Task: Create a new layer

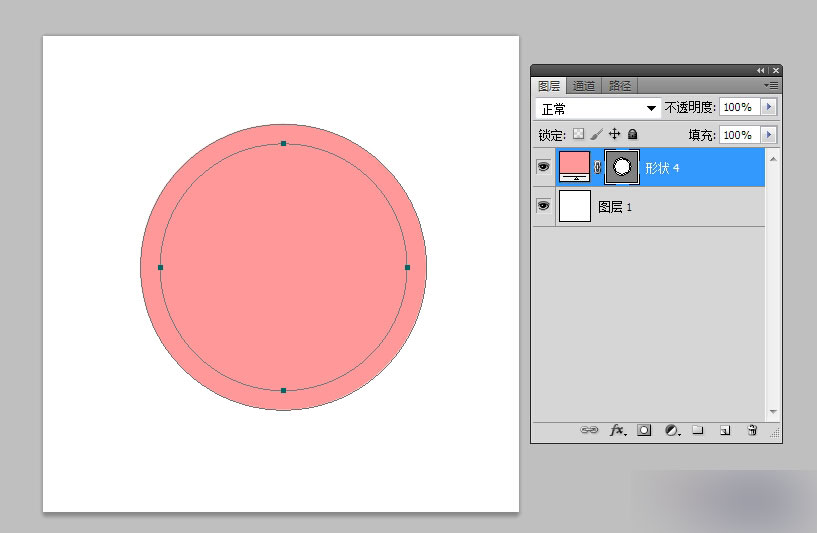Action: [x=725, y=430]
